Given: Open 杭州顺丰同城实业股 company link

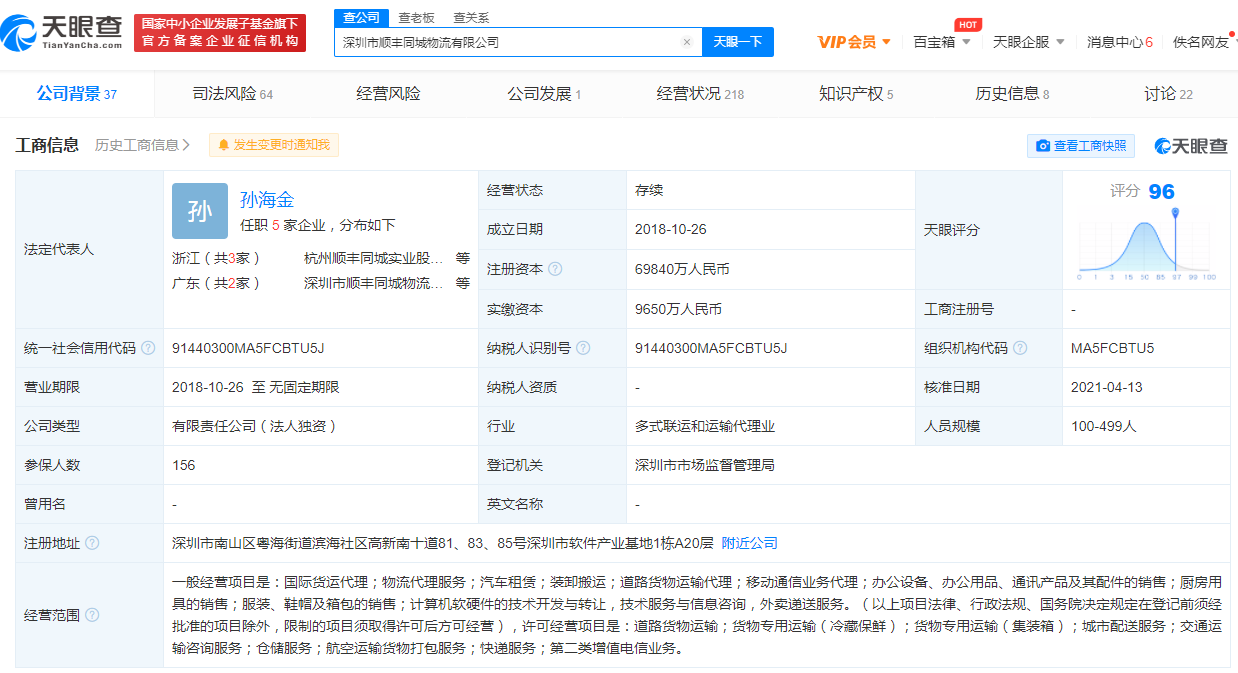Looking at the screenshot, I should (373, 257).
